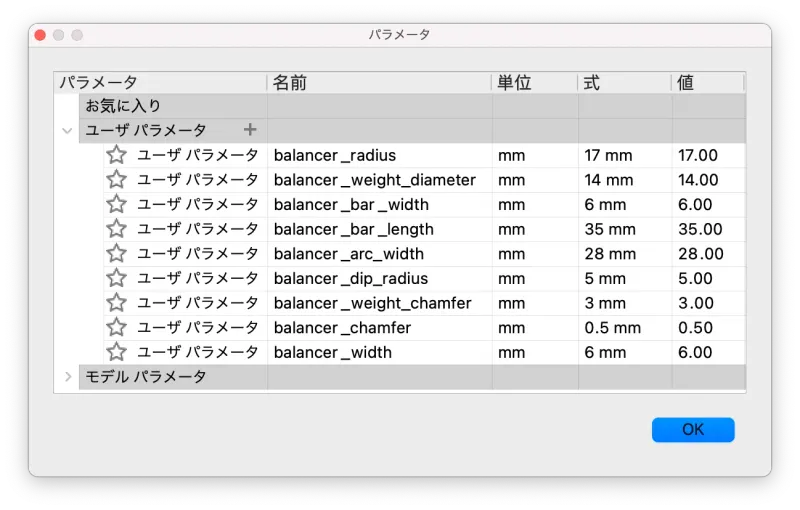Toggle star for balancer_weight_chamfer
The height and width of the screenshot is (510, 800).
click(116, 302)
